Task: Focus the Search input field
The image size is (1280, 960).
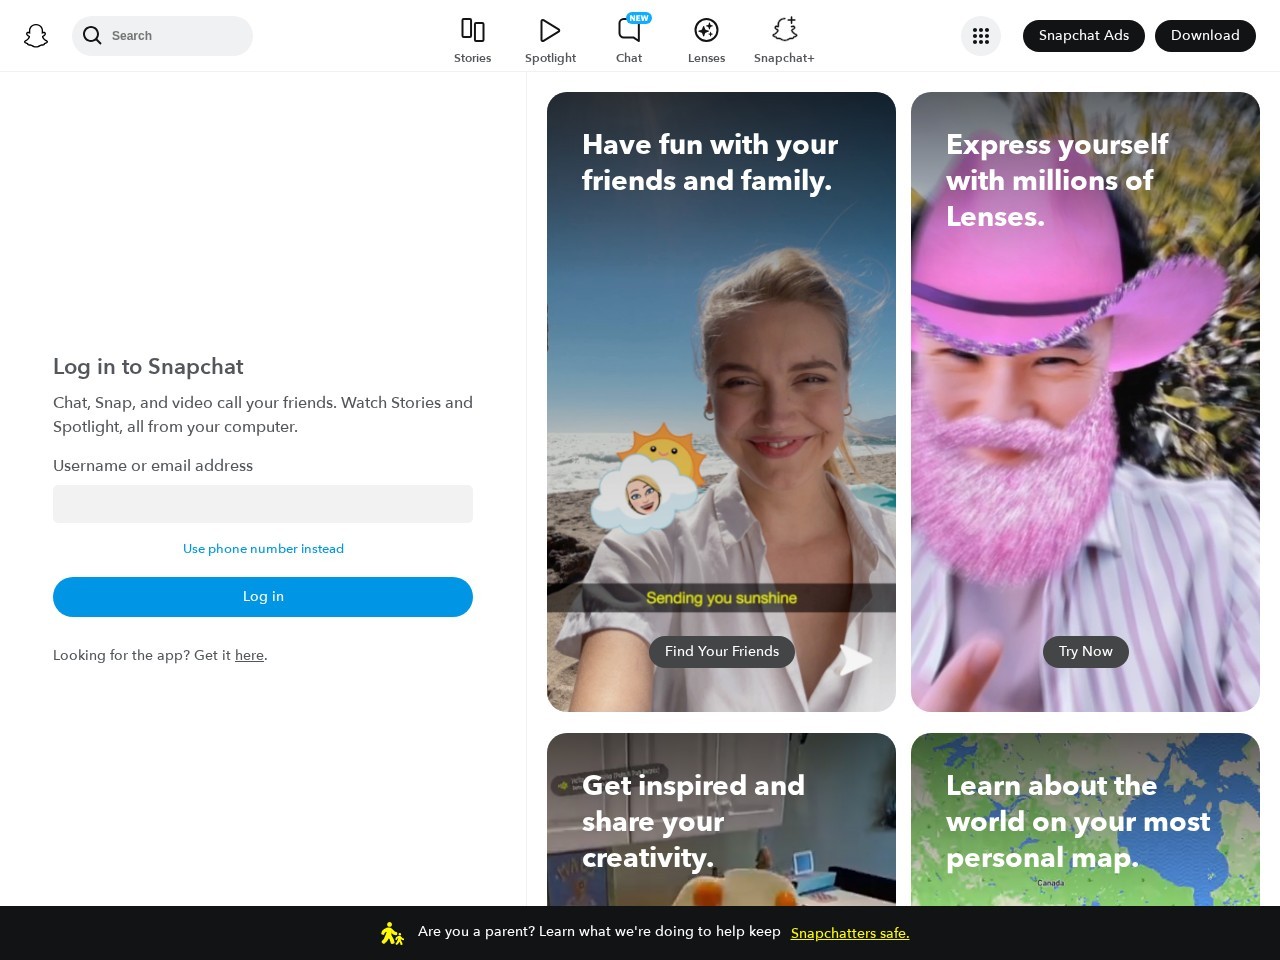Action: click(162, 36)
